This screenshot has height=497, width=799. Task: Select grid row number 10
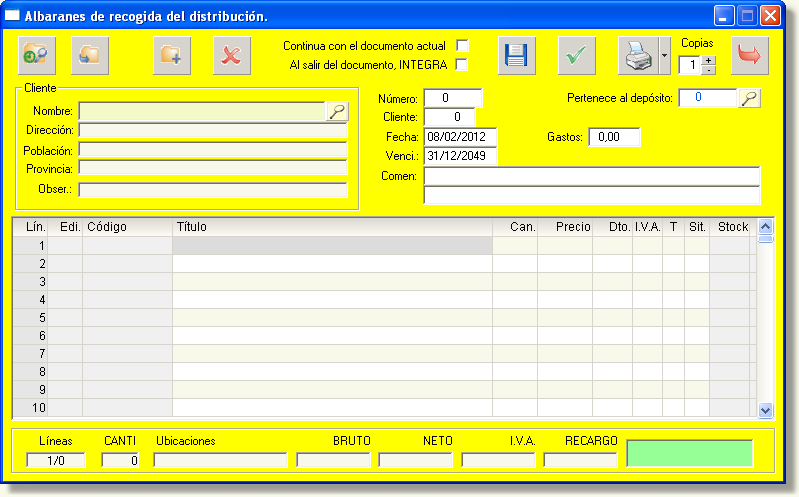coord(31,408)
